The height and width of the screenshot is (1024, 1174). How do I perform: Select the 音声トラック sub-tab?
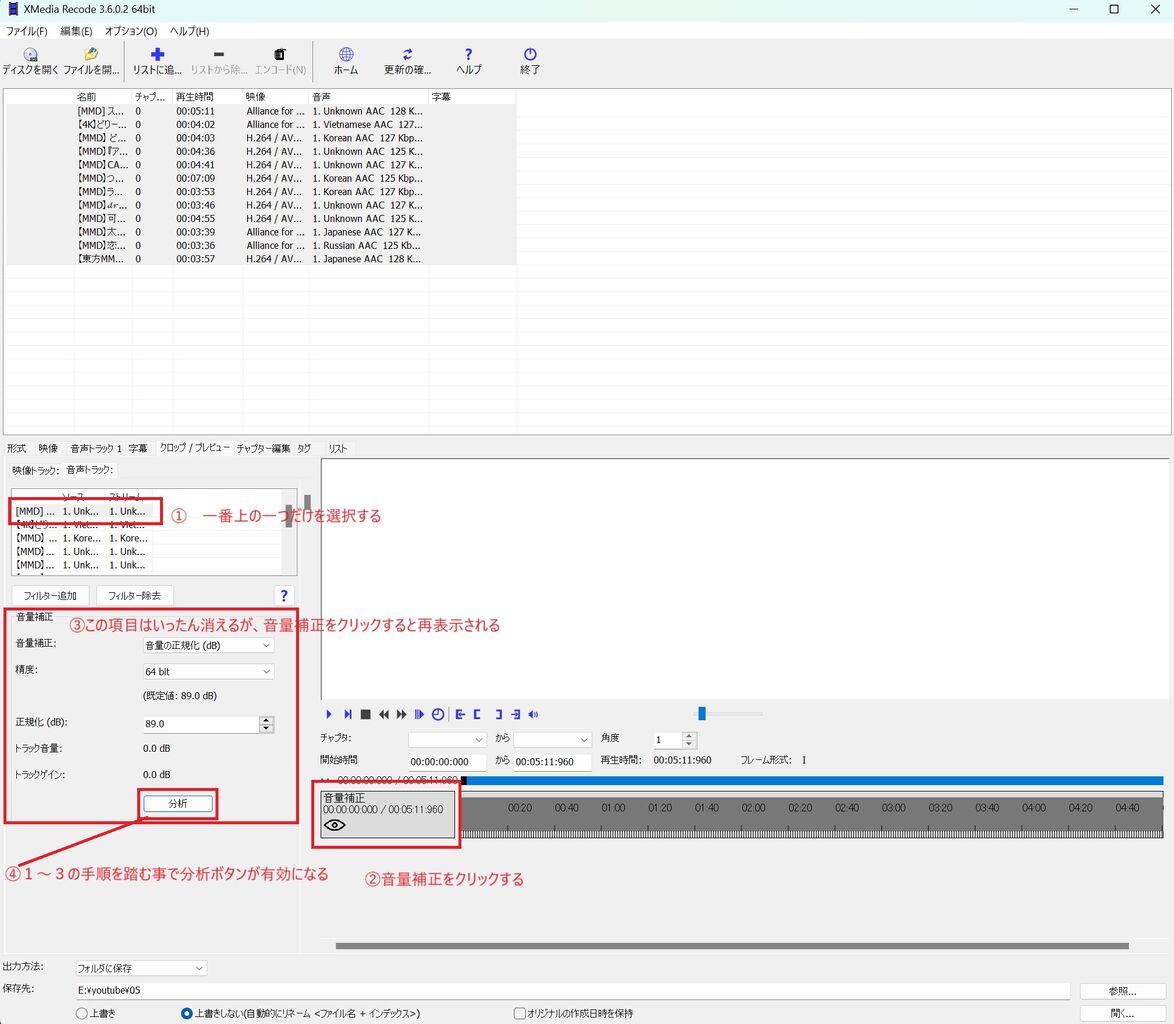coord(90,470)
